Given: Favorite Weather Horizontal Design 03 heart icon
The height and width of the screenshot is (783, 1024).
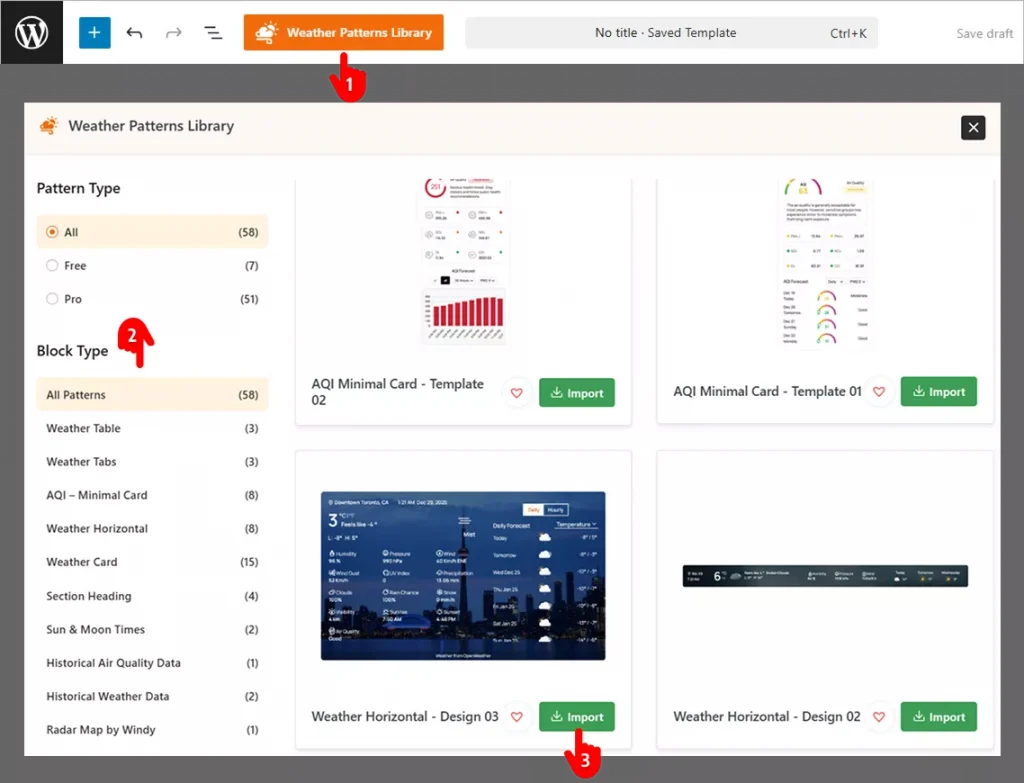Looking at the screenshot, I should 516,717.
